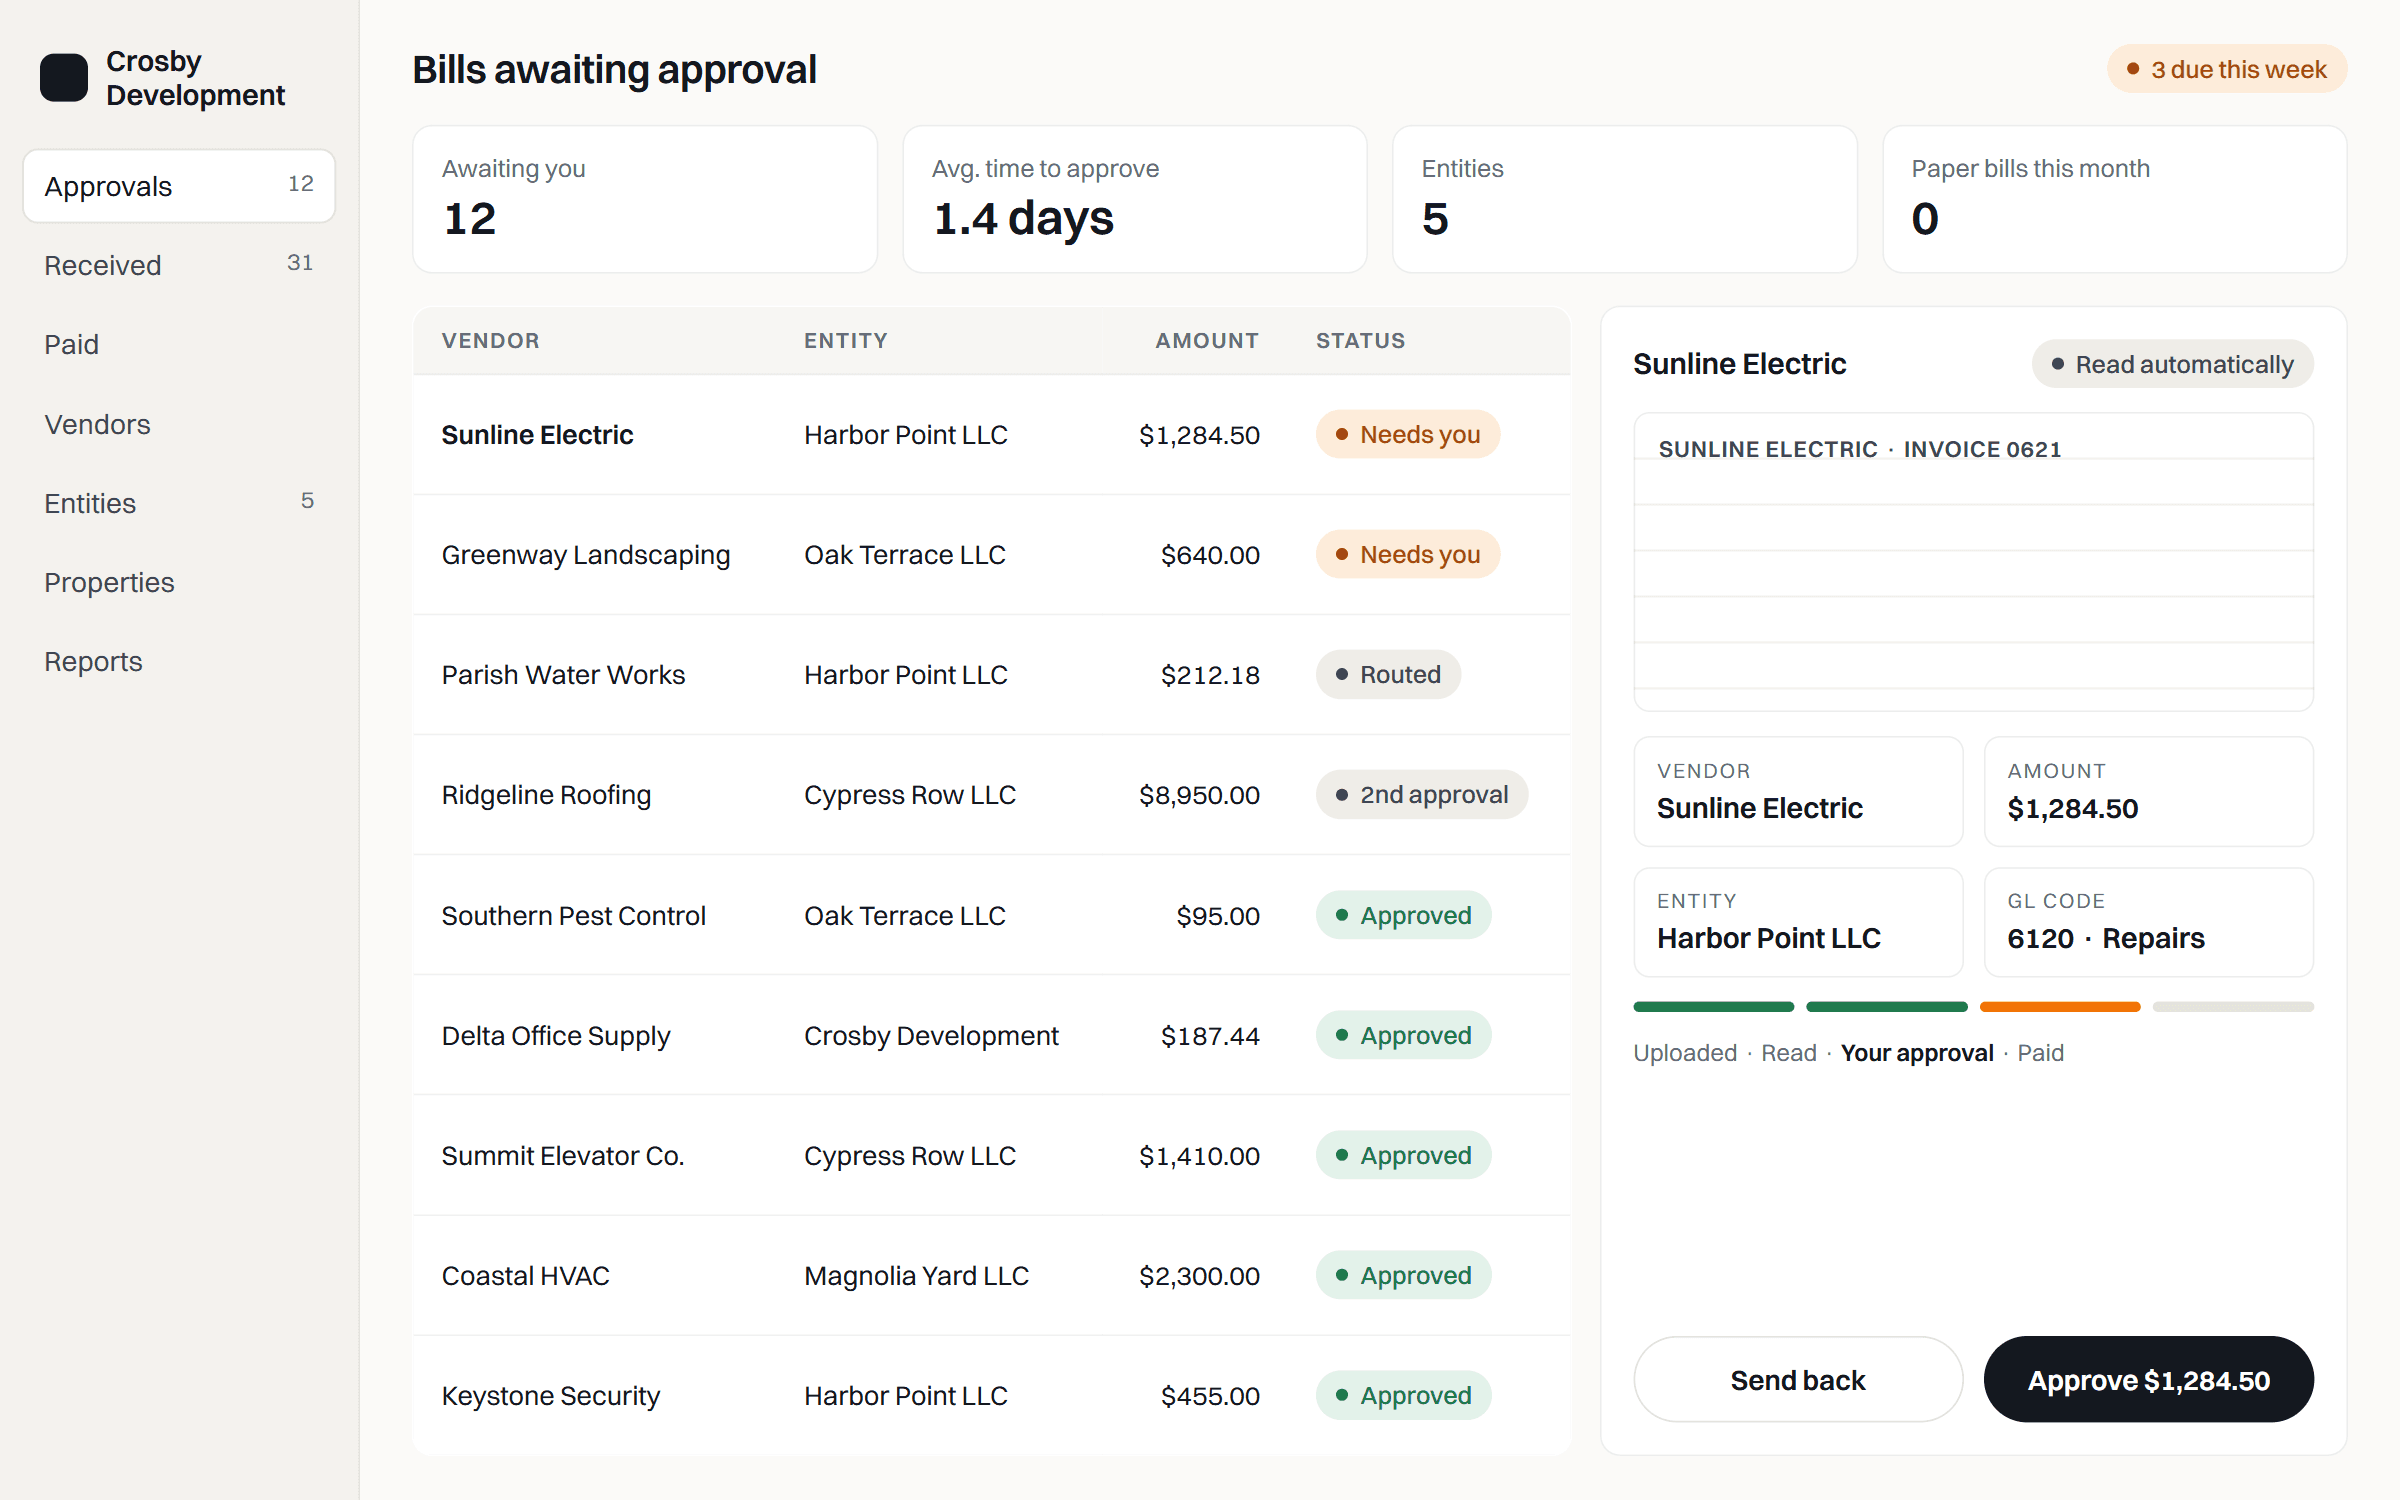Select the Avg. time to approve card
The width and height of the screenshot is (2400, 1500).
(x=1135, y=199)
